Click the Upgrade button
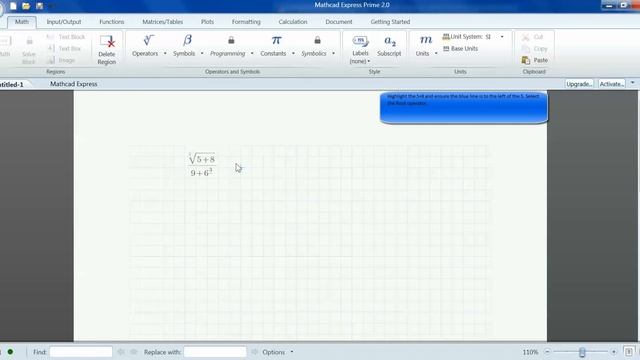 tap(579, 84)
